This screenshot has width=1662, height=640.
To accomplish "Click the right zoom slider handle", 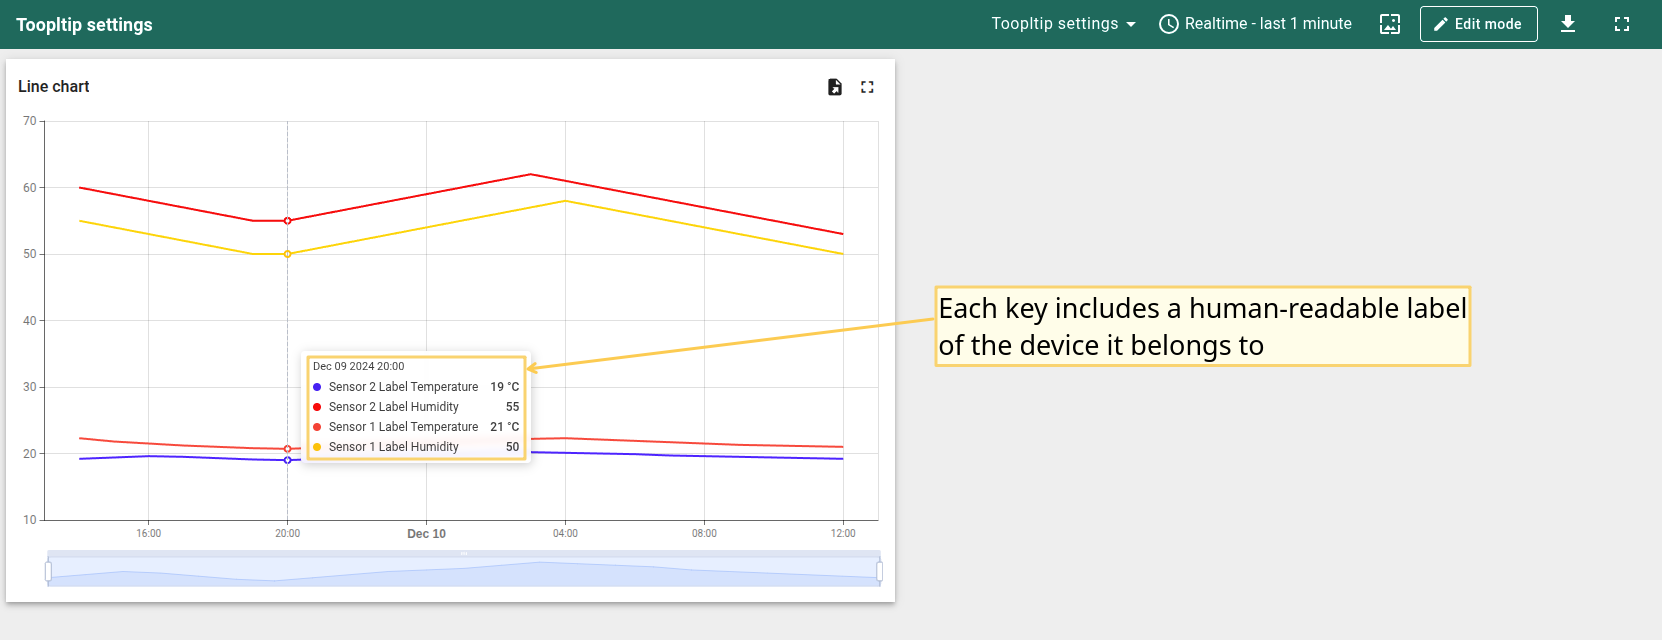I will (879, 571).
